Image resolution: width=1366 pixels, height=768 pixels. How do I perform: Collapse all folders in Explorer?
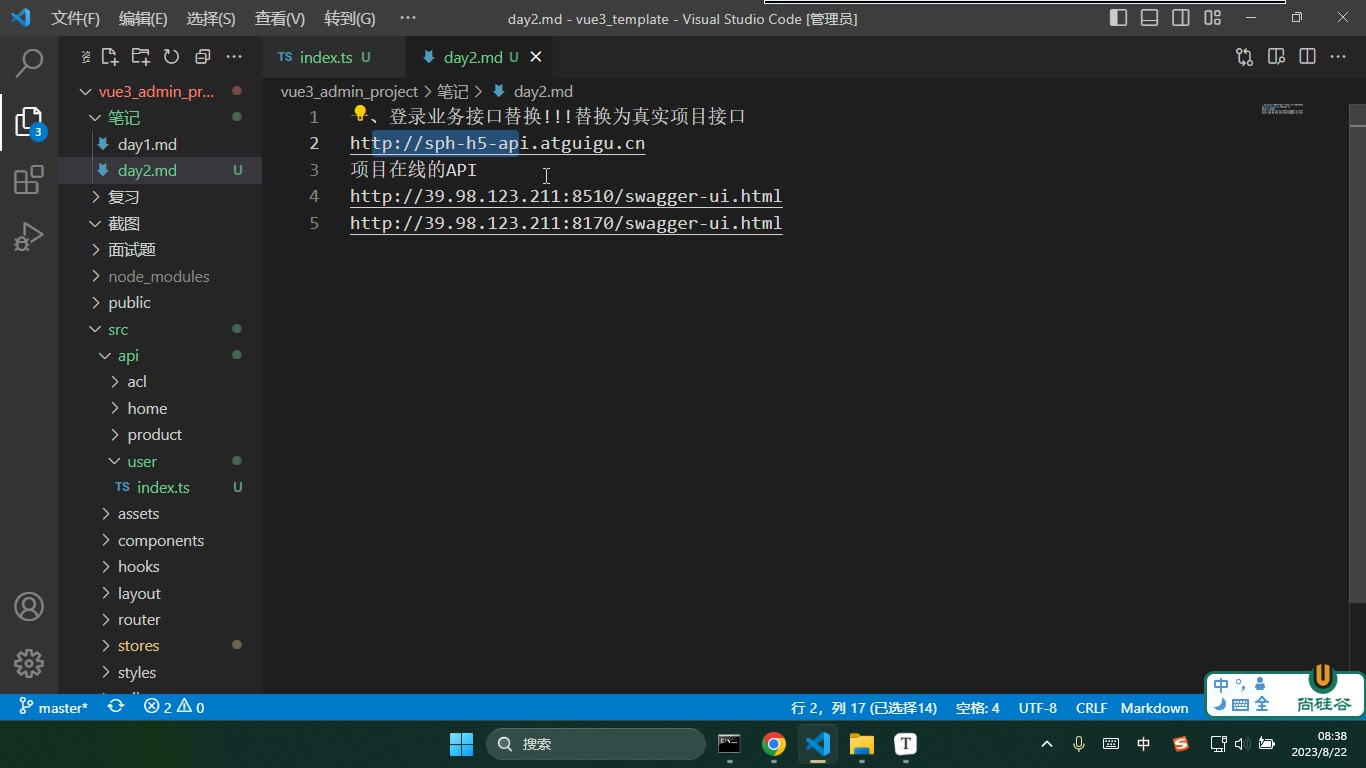click(x=203, y=57)
